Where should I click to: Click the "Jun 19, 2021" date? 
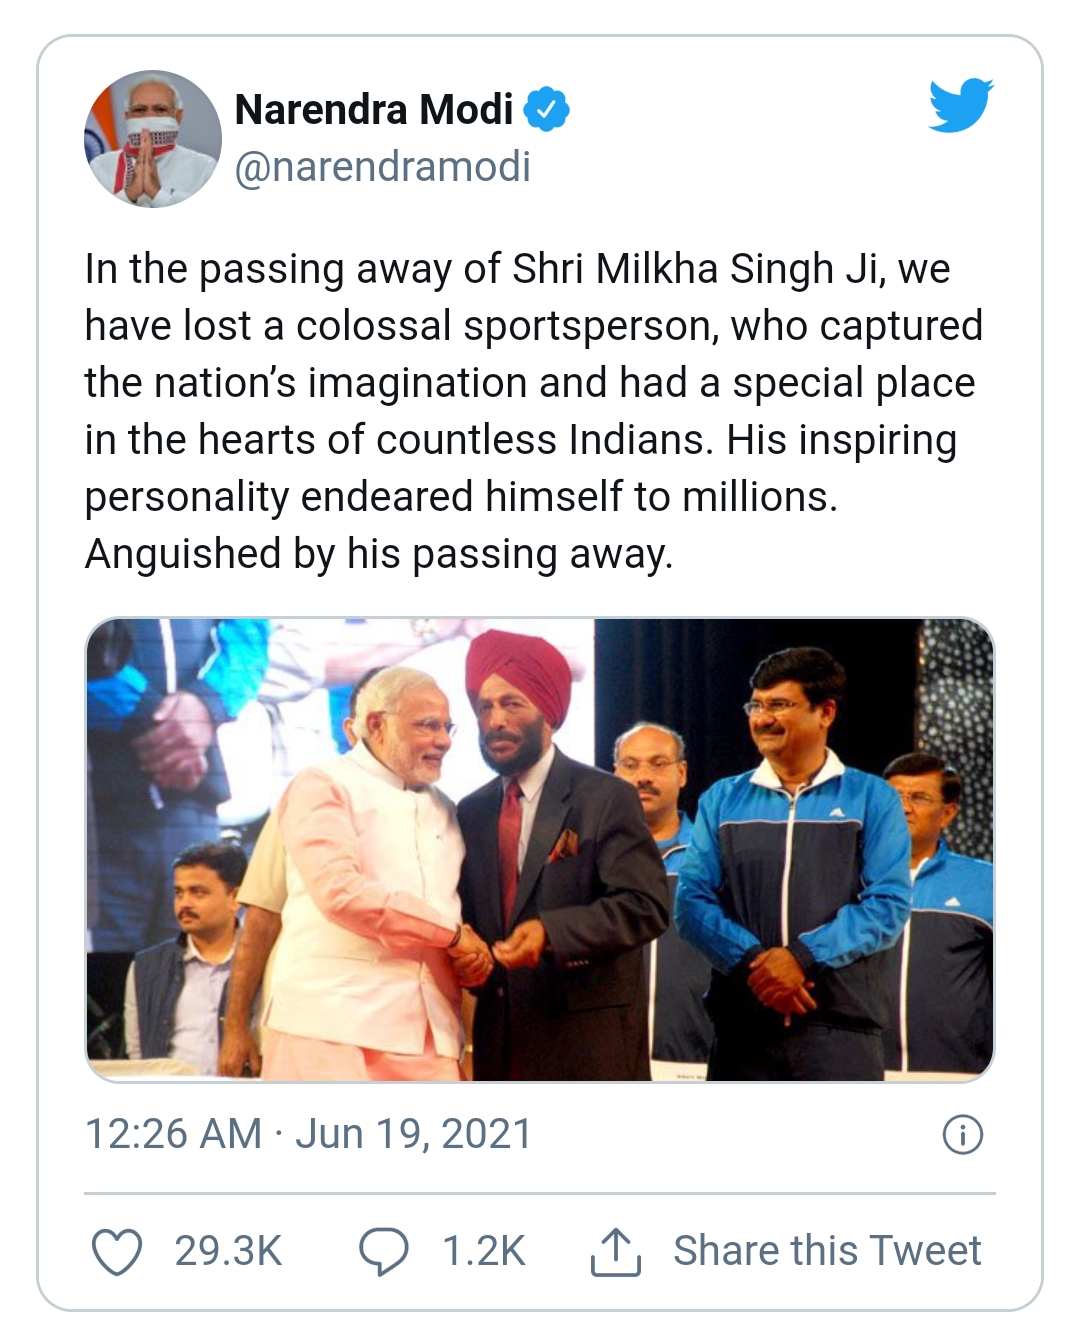coord(413,1135)
